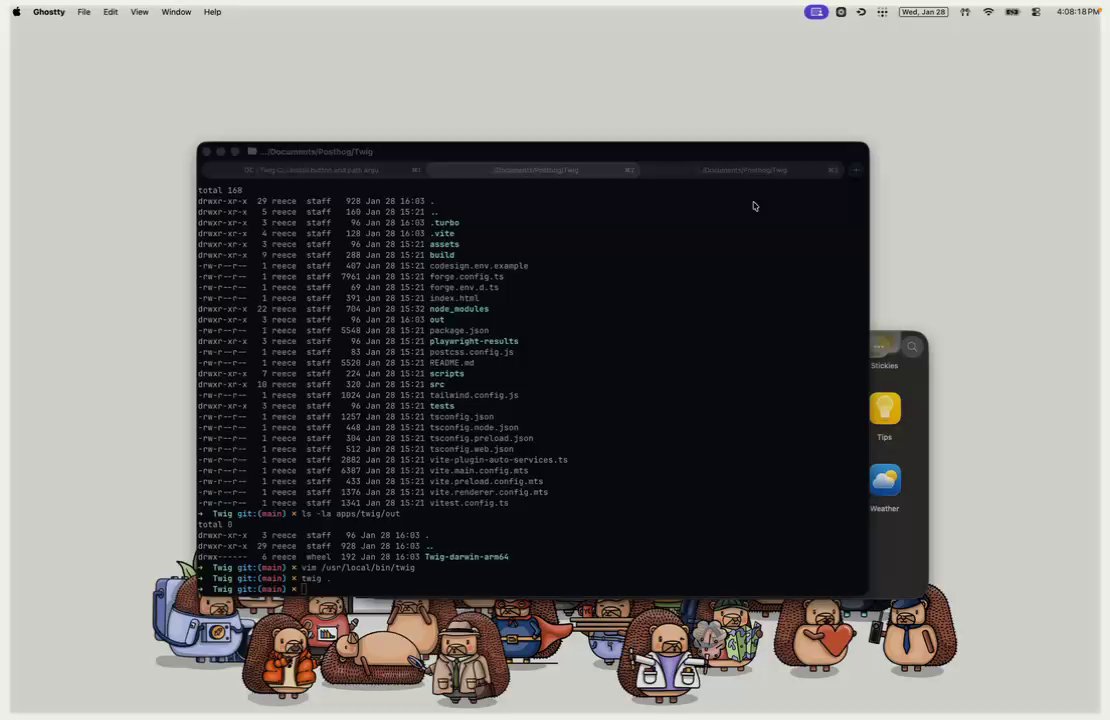Click the scripts directory name
The height and width of the screenshot is (720, 1110).
[x=447, y=374]
